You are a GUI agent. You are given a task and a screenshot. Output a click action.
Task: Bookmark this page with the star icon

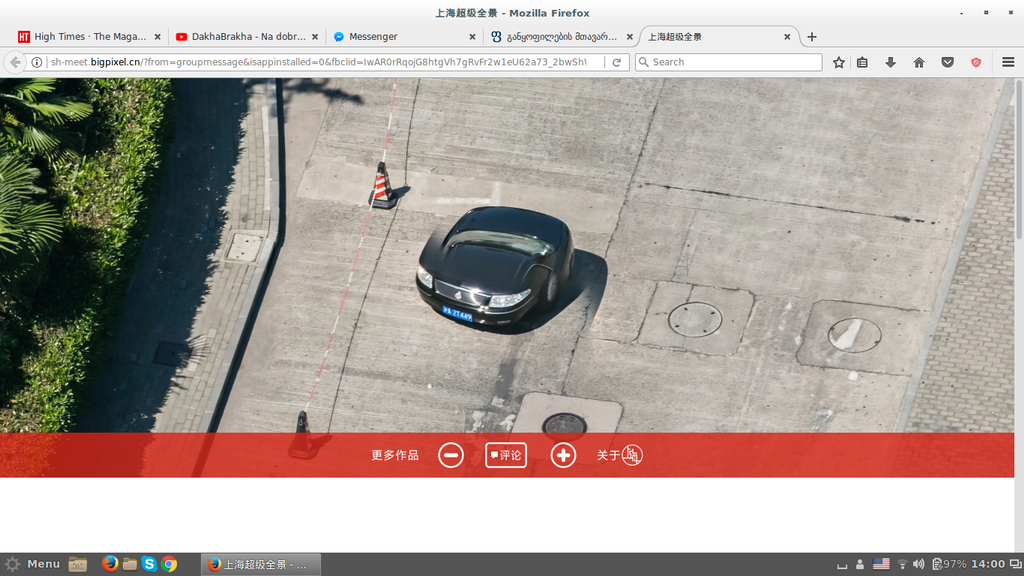[x=839, y=62]
